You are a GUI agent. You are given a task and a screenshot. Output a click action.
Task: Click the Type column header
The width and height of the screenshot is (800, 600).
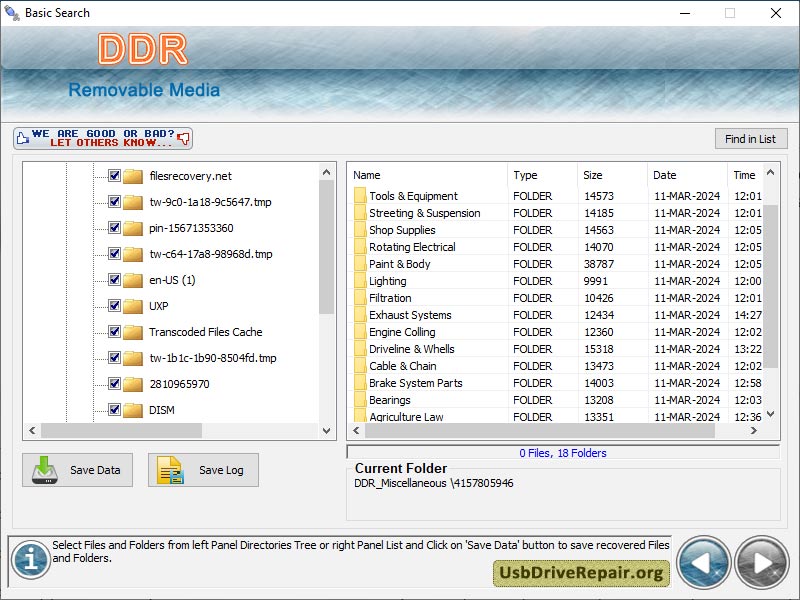point(542,175)
